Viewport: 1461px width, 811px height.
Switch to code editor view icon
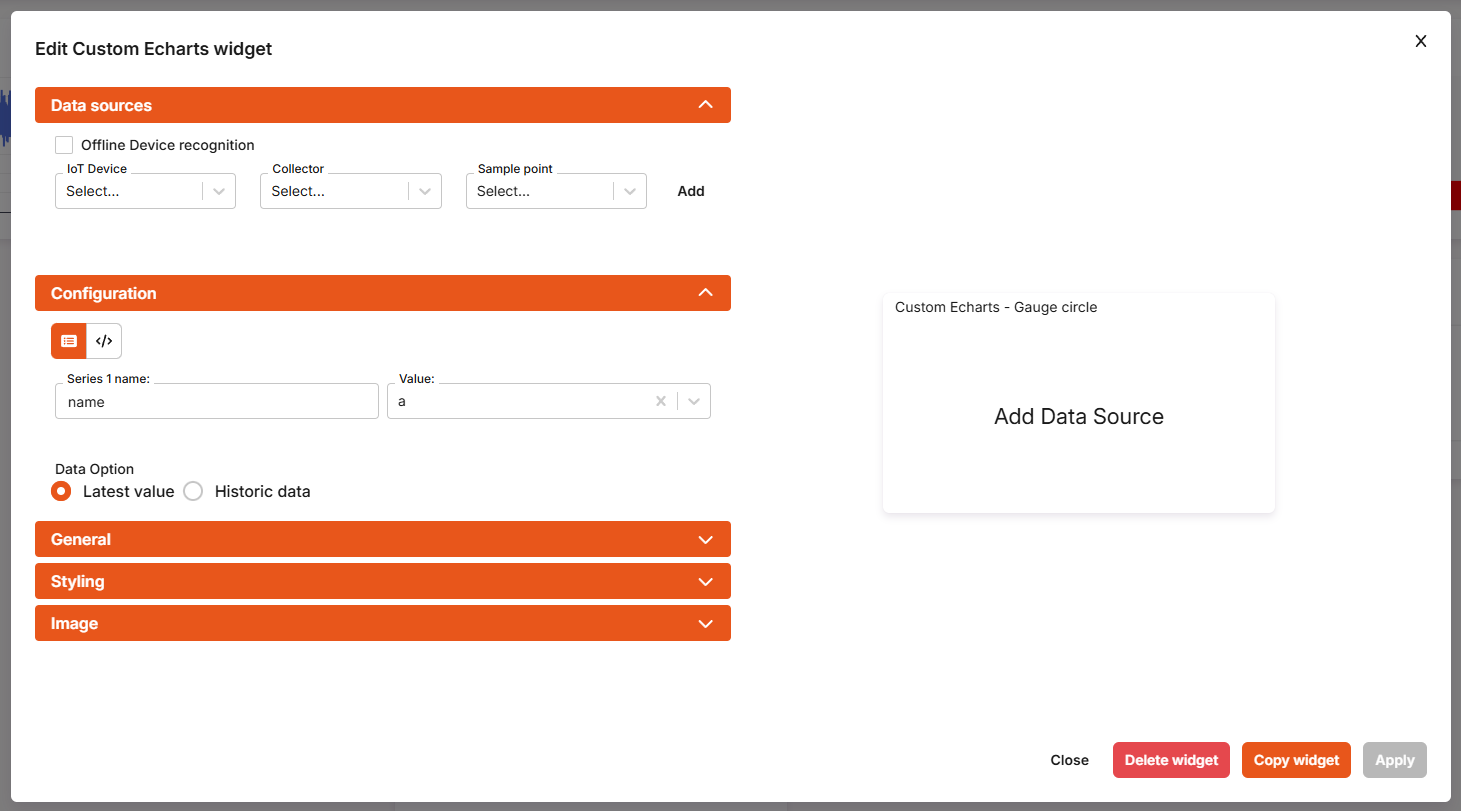[x=104, y=341]
